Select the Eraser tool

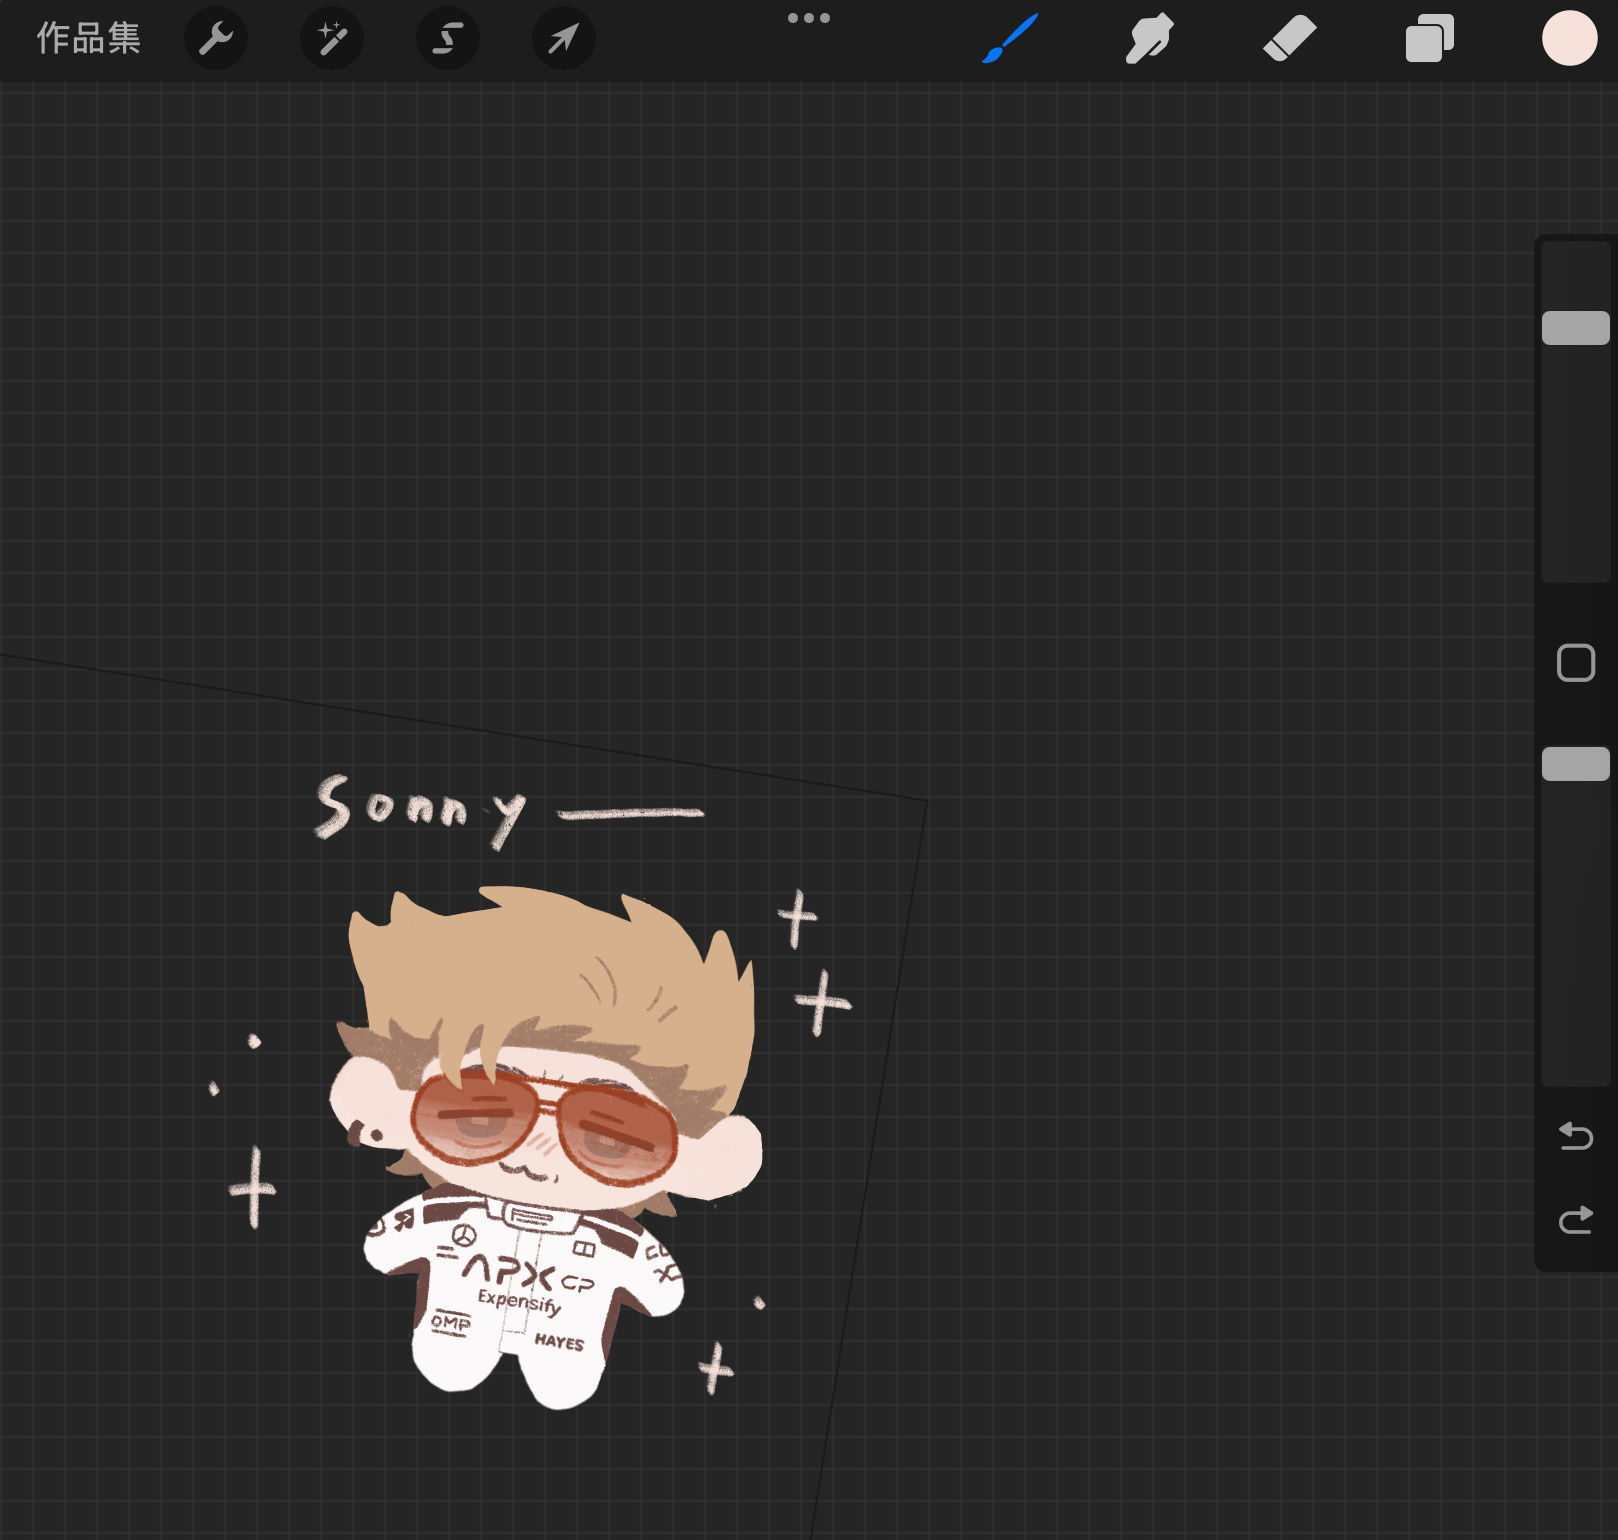coord(1290,39)
